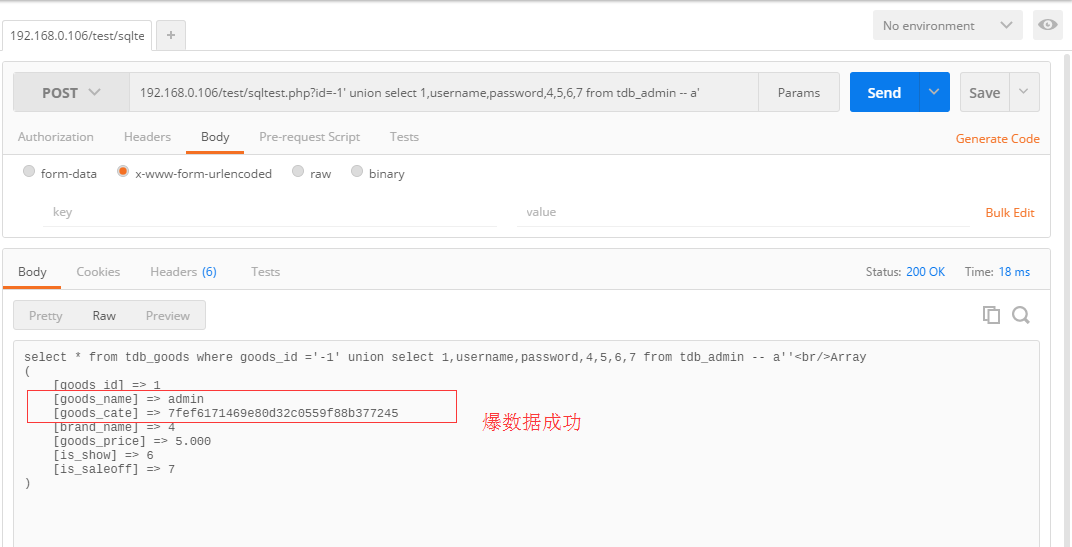Choose the binary body type
This screenshot has width=1072, height=547.
coord(357,172)
